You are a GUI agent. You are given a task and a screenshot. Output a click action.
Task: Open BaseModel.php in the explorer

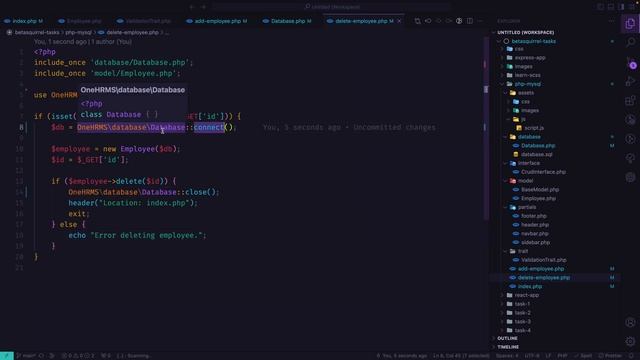click(x=540, y=190)
